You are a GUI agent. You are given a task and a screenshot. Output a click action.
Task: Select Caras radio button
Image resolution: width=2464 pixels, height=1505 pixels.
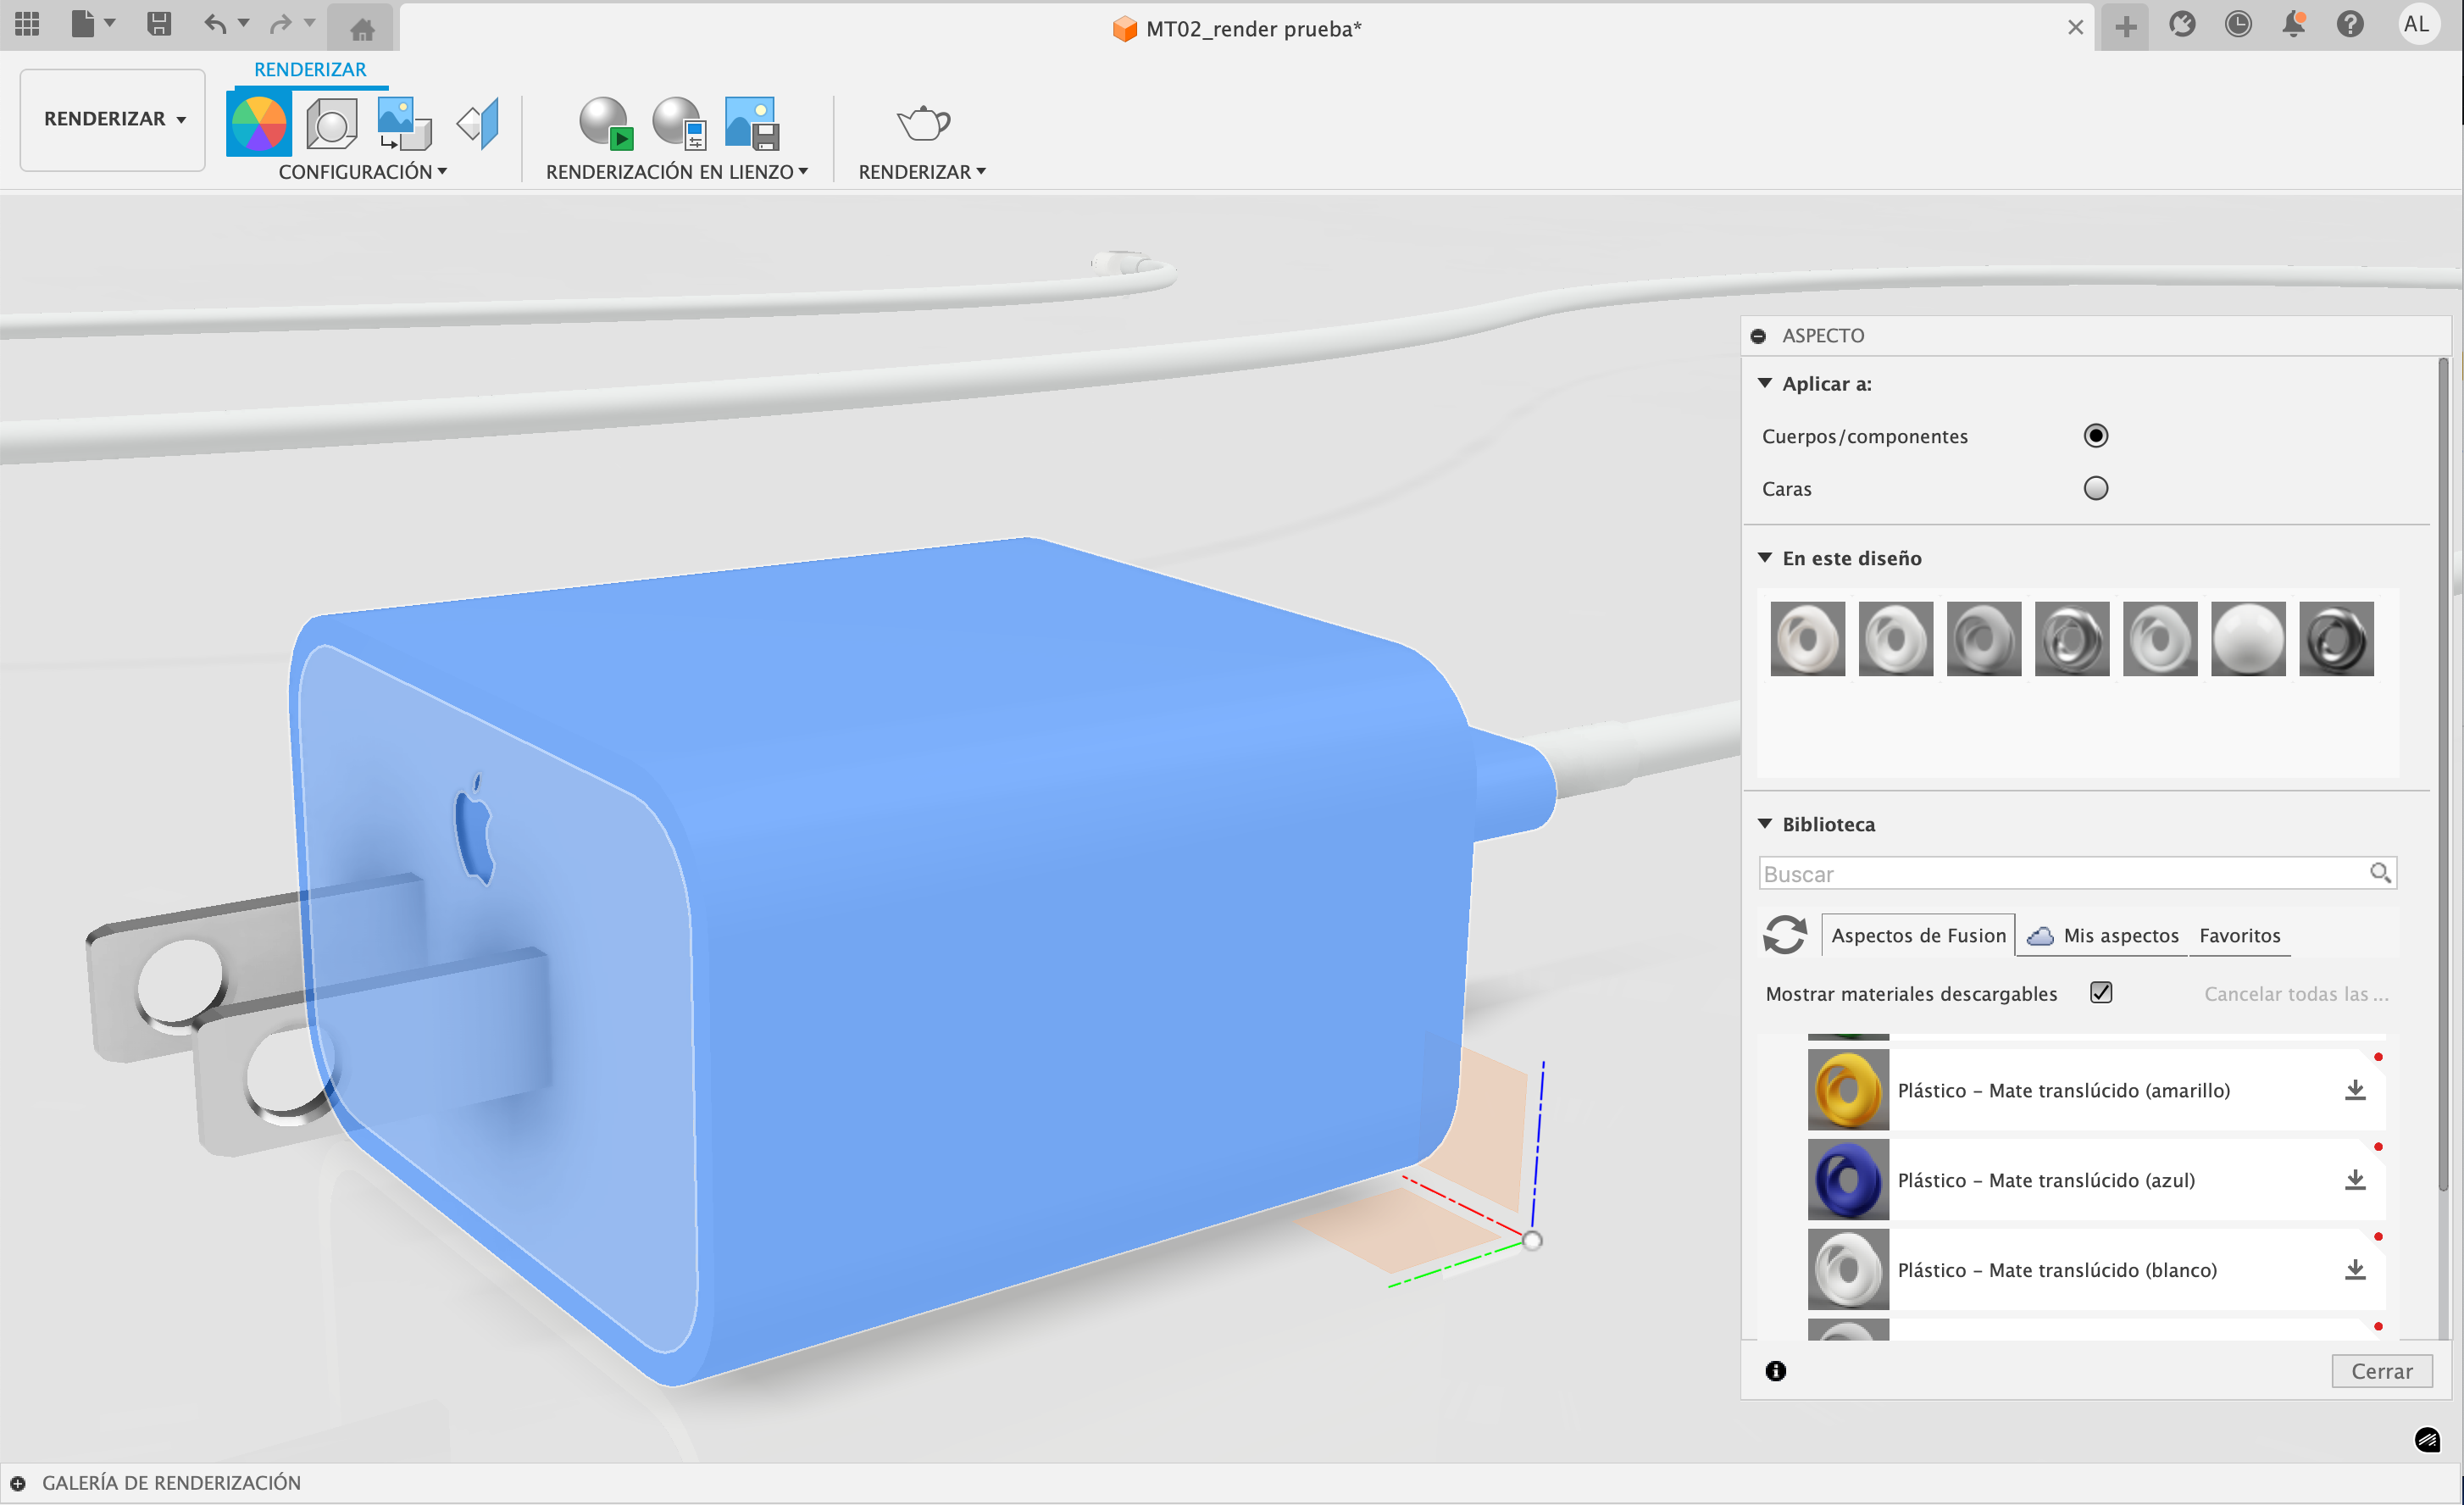coord(2095,489)
